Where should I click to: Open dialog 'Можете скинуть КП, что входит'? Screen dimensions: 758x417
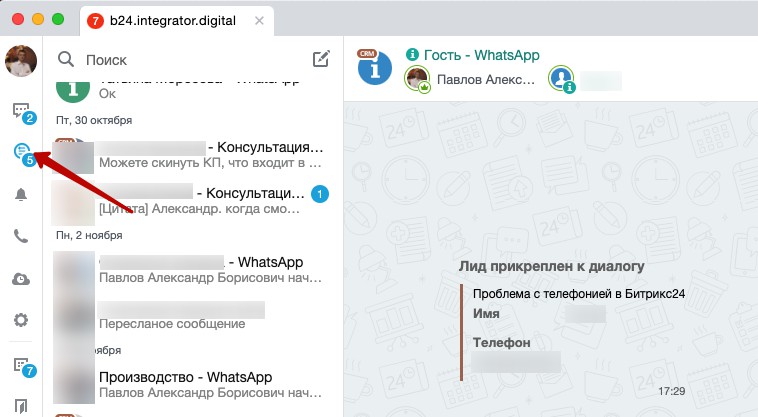[x=192, y=155]
